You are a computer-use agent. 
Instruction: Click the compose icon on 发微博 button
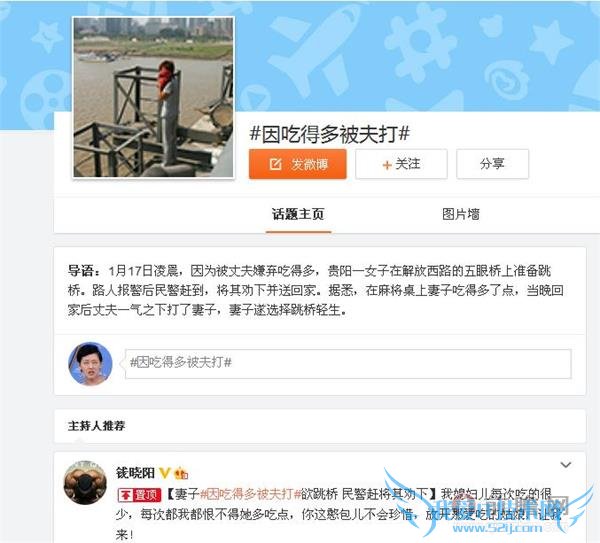[x=275, y=164]
